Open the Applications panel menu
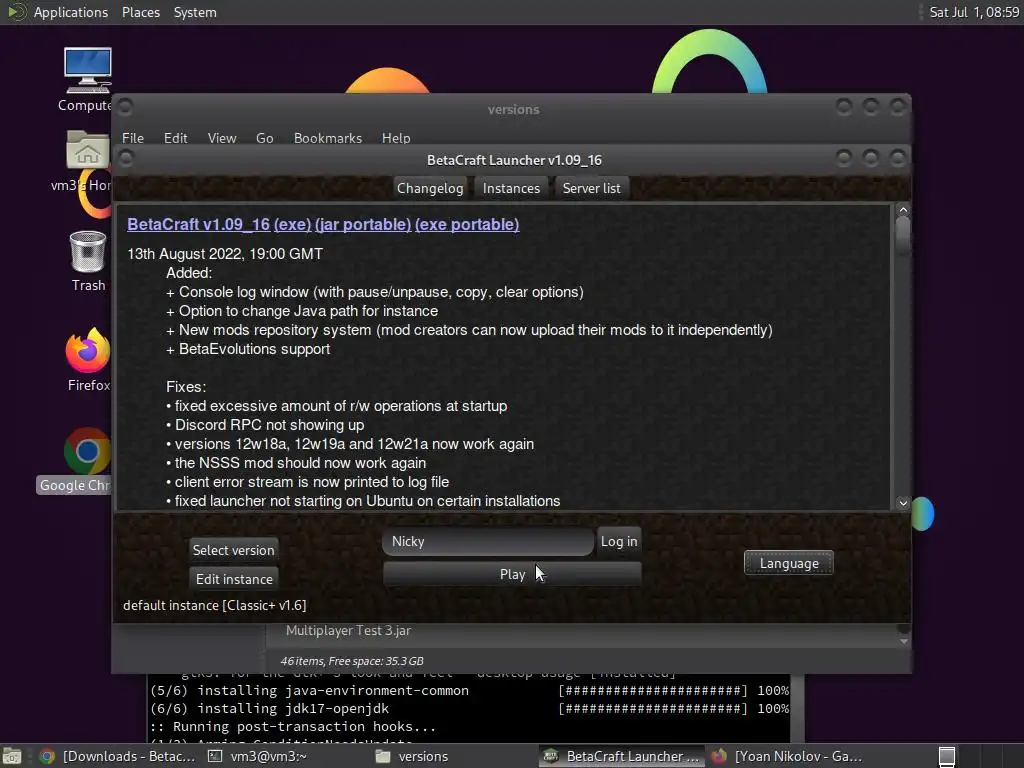The width and height of the screenshot is (1024, 768). [x=71, y=12]
